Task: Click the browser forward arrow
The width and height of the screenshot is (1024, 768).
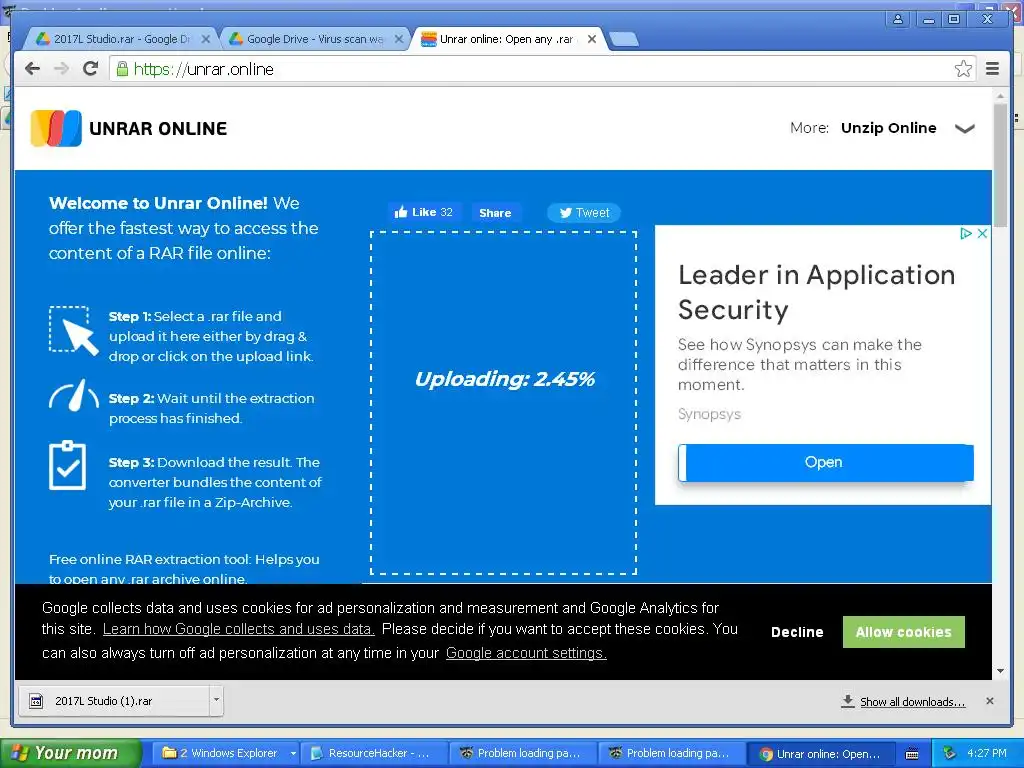Action: [x=61, y=69]
